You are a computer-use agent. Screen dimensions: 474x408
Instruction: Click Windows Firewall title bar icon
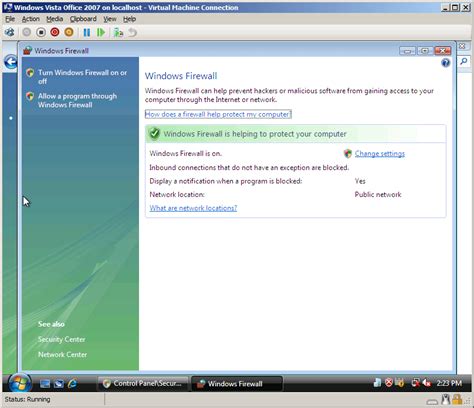click(x=28, y=51)
